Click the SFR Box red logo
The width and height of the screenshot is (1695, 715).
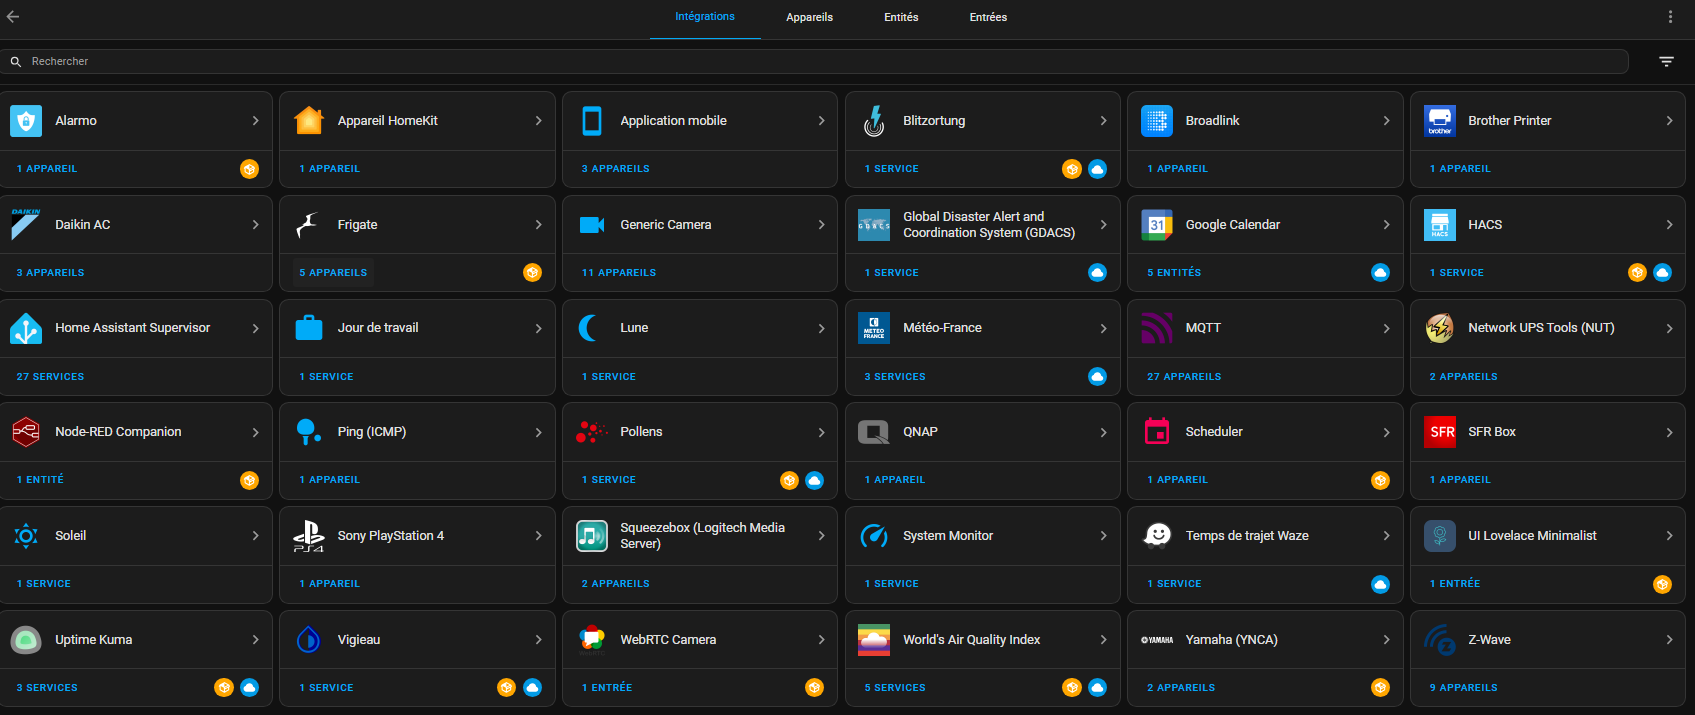click(1440, 432)
